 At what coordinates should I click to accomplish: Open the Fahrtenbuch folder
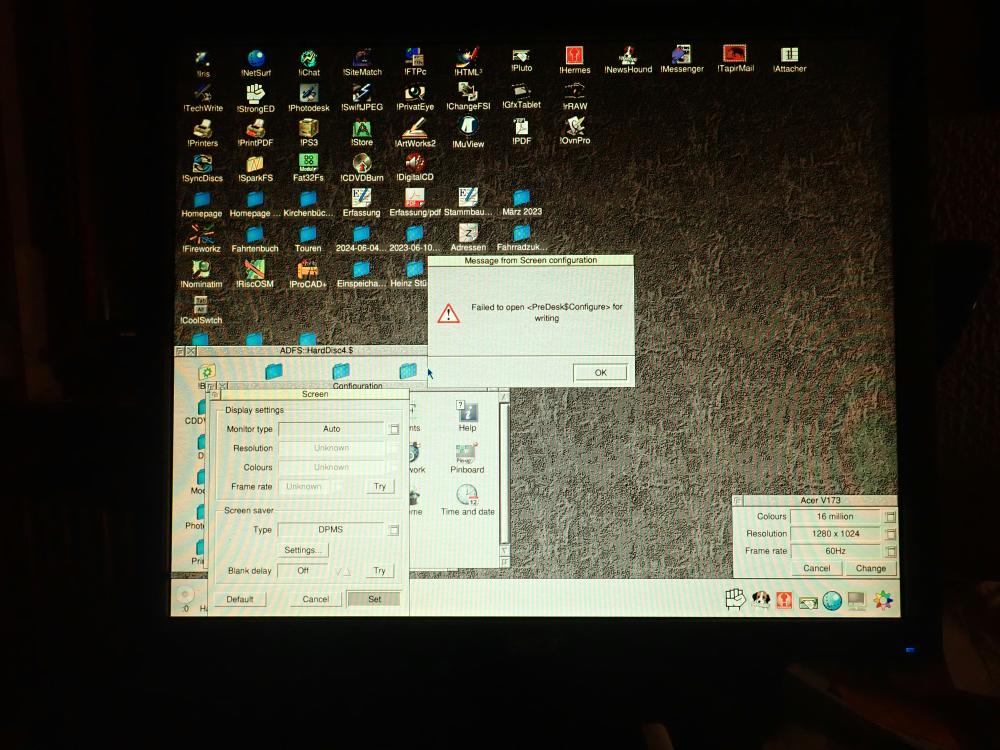coord(254,240)
